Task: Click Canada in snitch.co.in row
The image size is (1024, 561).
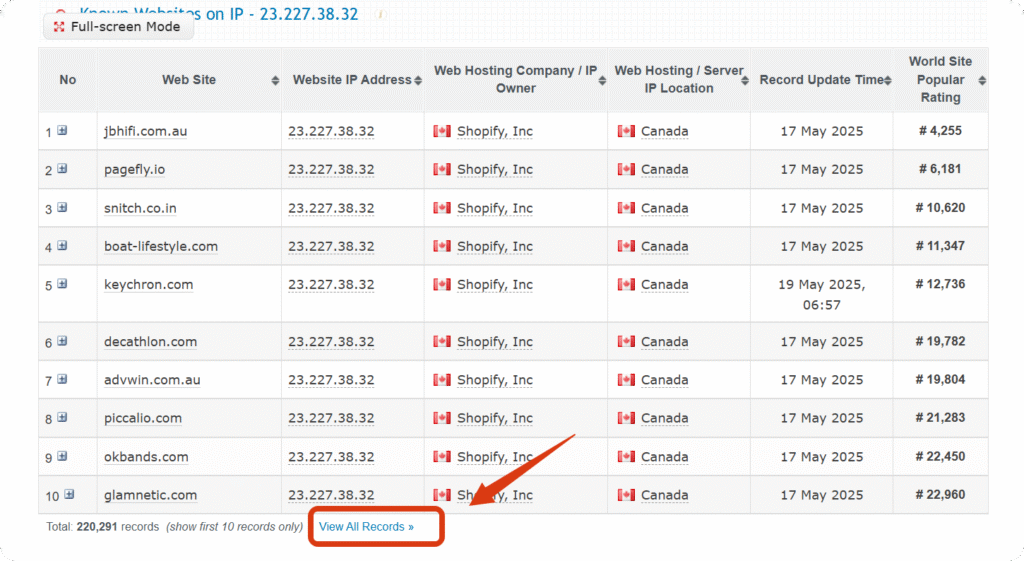Action: (x=664, y=208)
